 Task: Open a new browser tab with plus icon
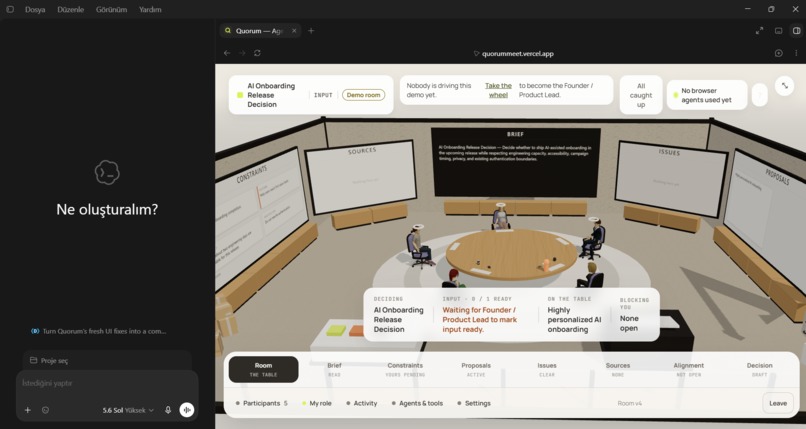(x=311, y=31)
